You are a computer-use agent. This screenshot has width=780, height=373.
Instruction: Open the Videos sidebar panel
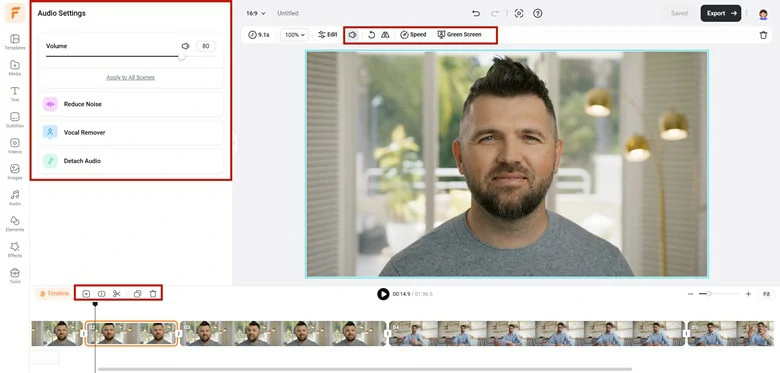click(15, 146)
